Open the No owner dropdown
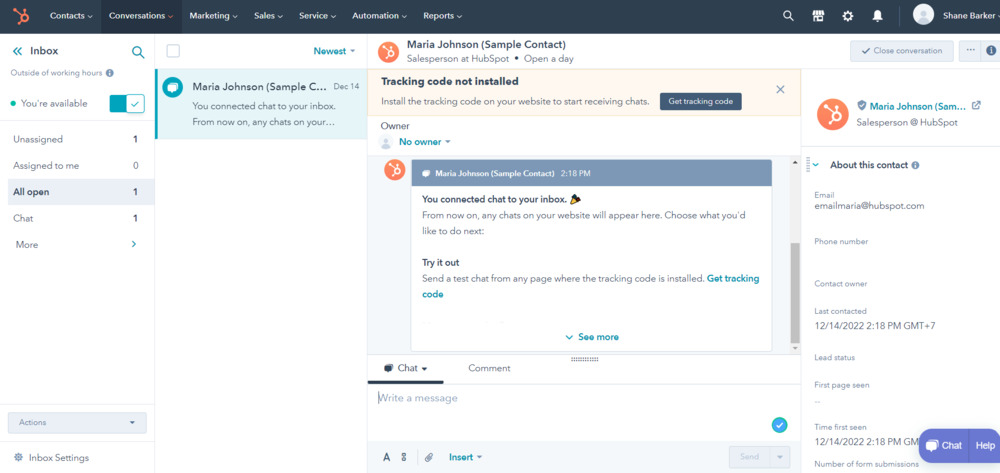 pyautogui.click(x=424, y=142)
